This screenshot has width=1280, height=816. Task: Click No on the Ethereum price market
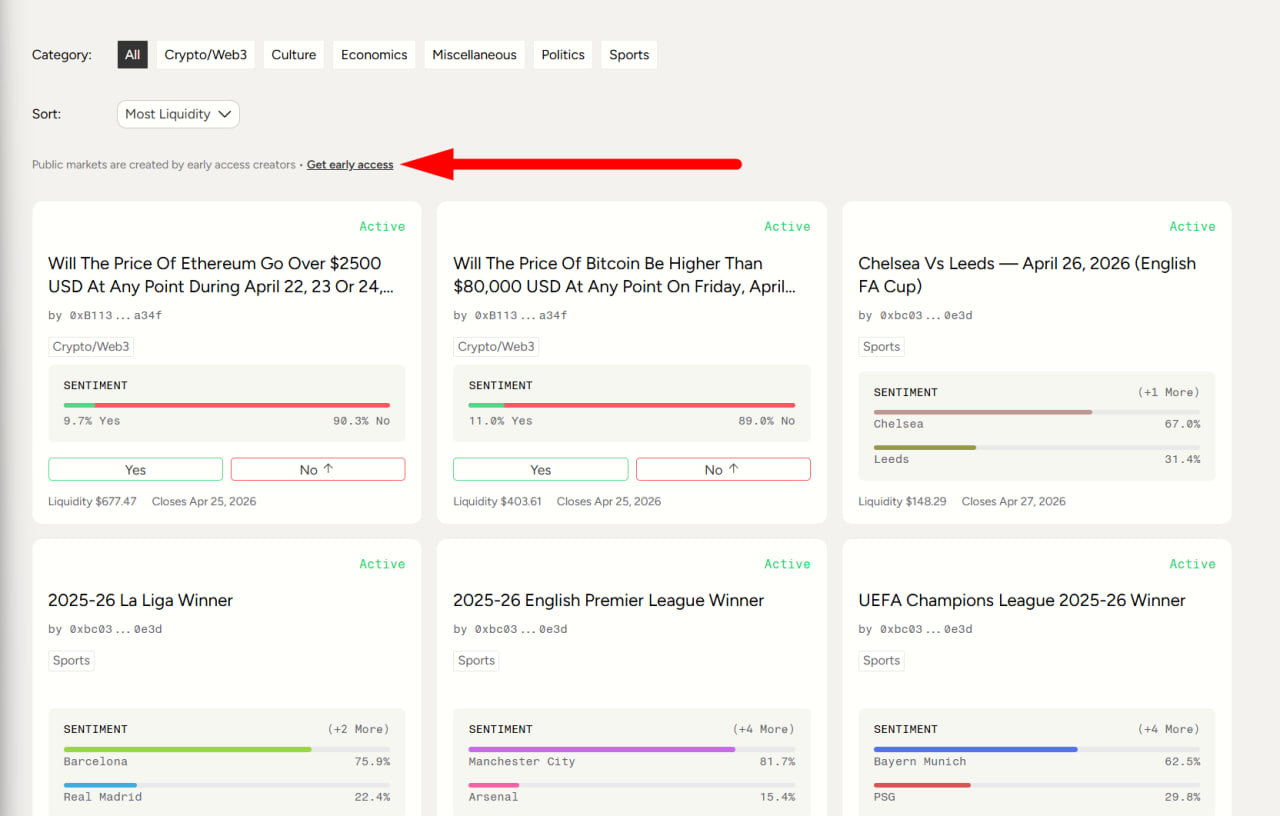[318, 470]
